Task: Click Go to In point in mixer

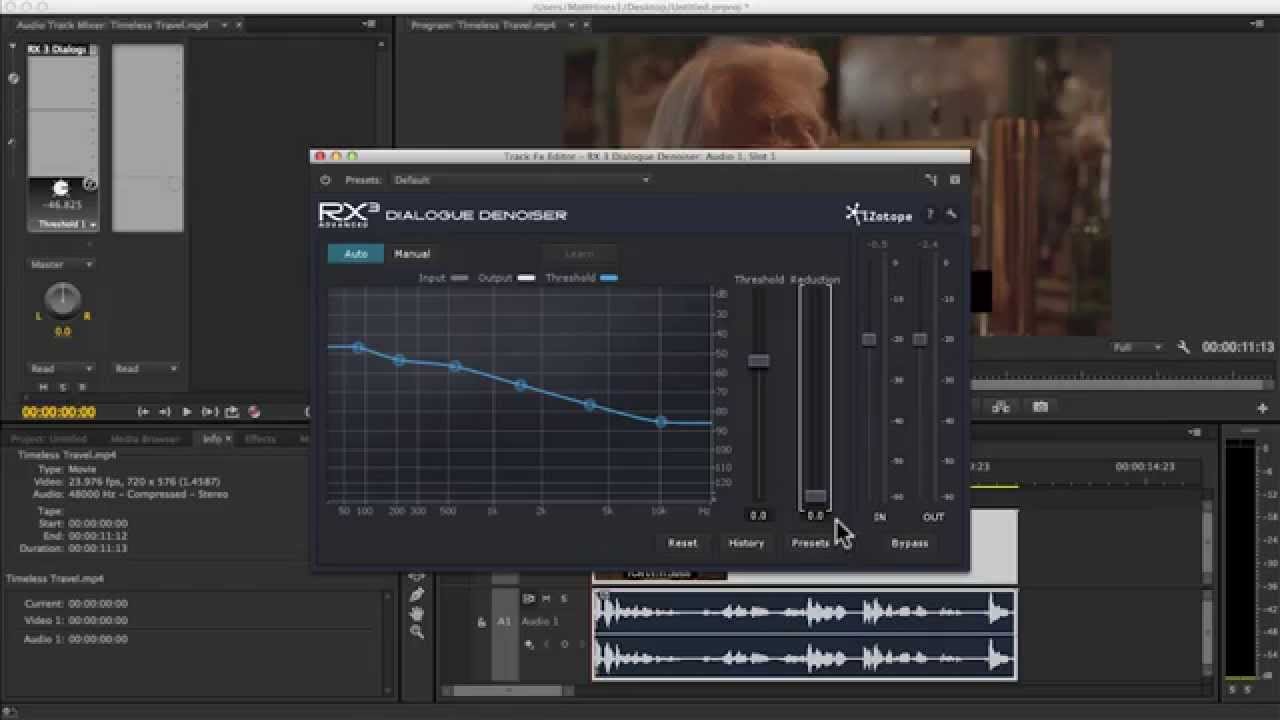Action: click(x=143, y=411)
